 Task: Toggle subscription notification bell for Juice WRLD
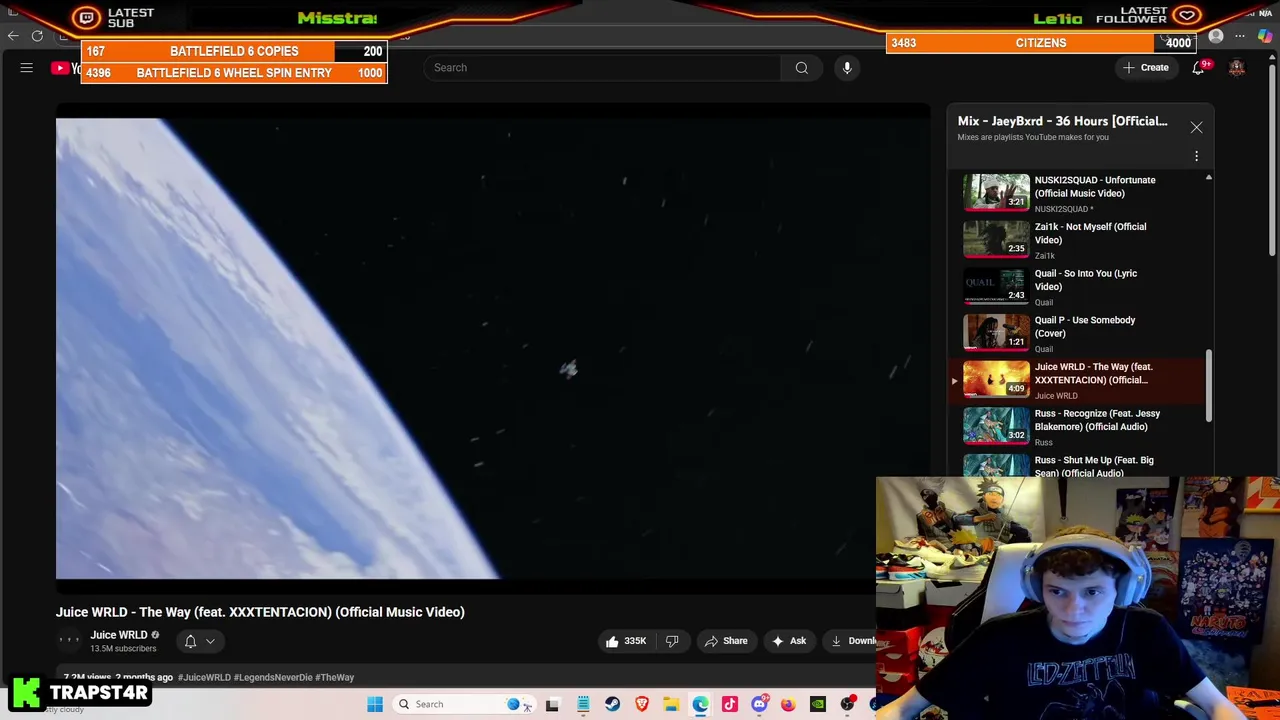190,641
